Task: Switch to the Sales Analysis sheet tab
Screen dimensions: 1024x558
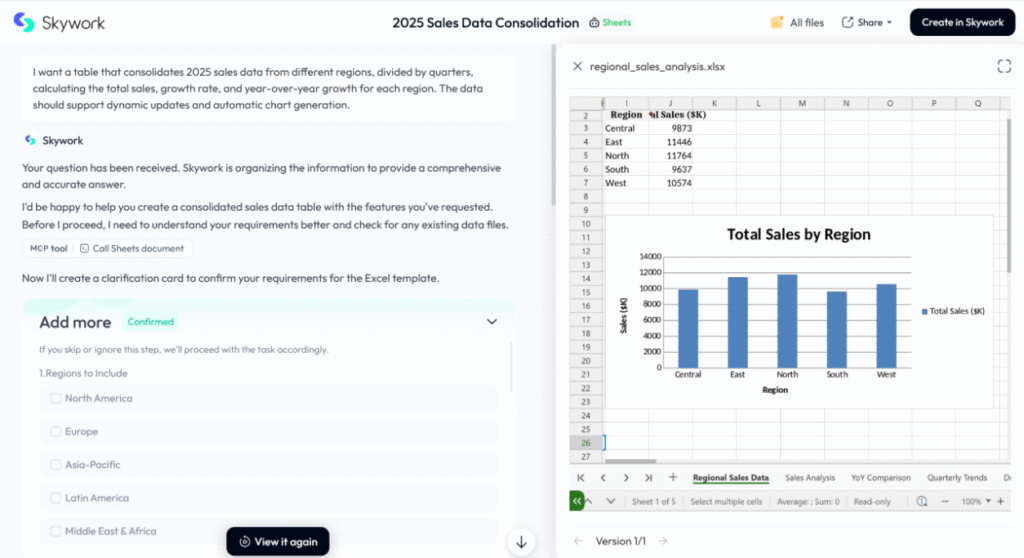Action: tap(810, 478)
